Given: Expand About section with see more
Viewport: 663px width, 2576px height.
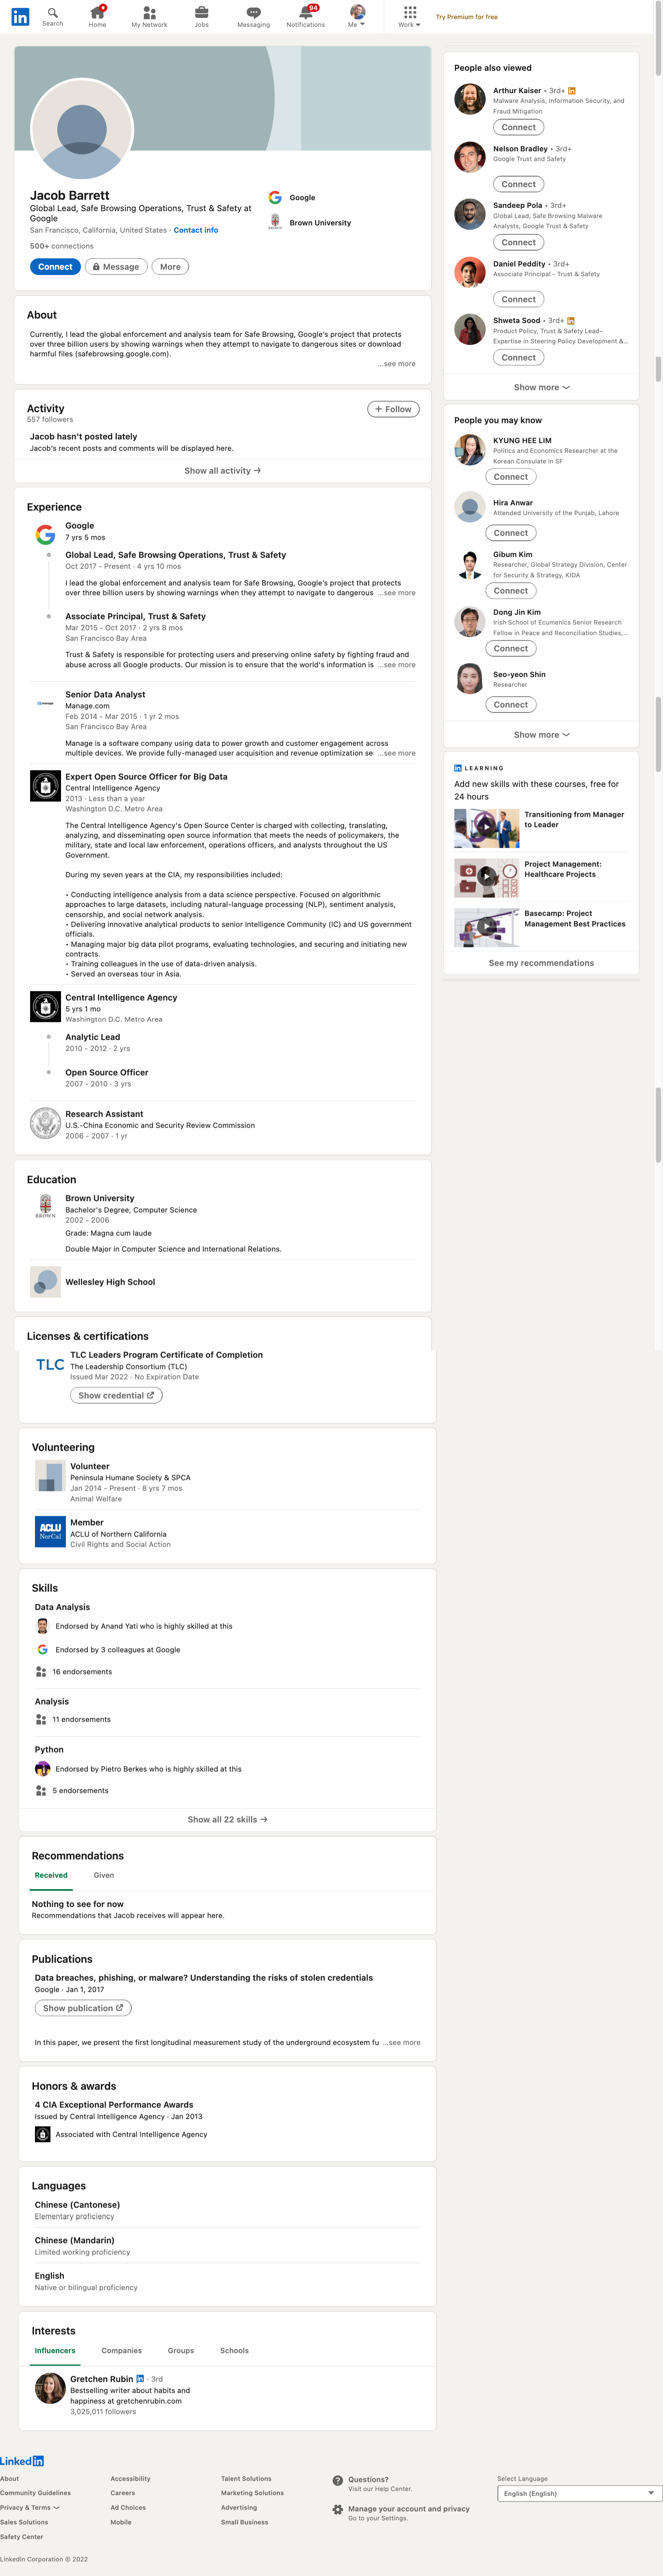Looking at the screenshot, I should (397, 364).
